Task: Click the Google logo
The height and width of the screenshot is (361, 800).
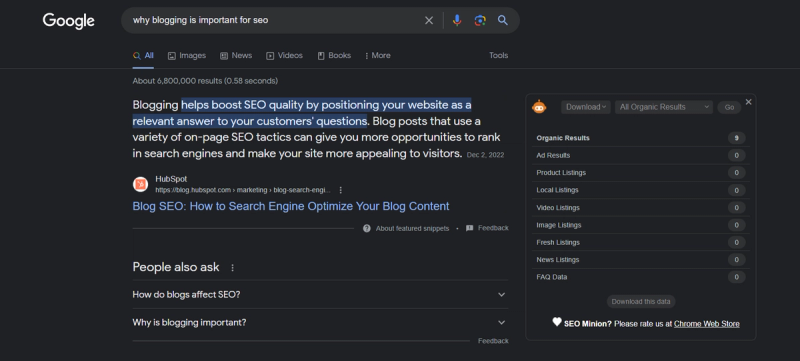Action: (68, 21)
